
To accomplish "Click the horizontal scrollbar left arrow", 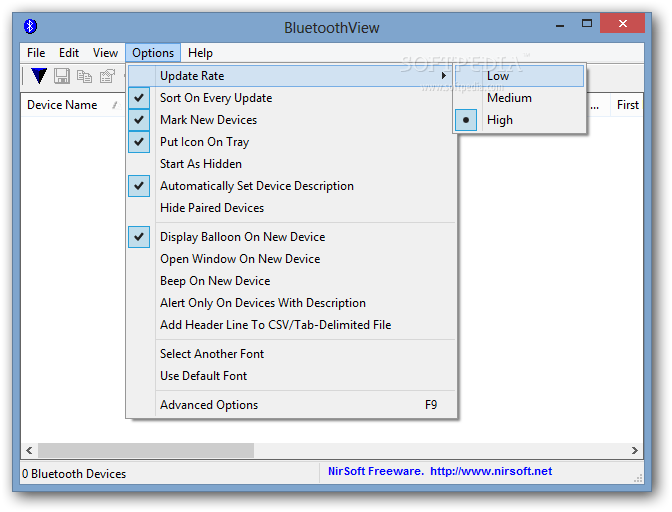I will coord(29,450).
